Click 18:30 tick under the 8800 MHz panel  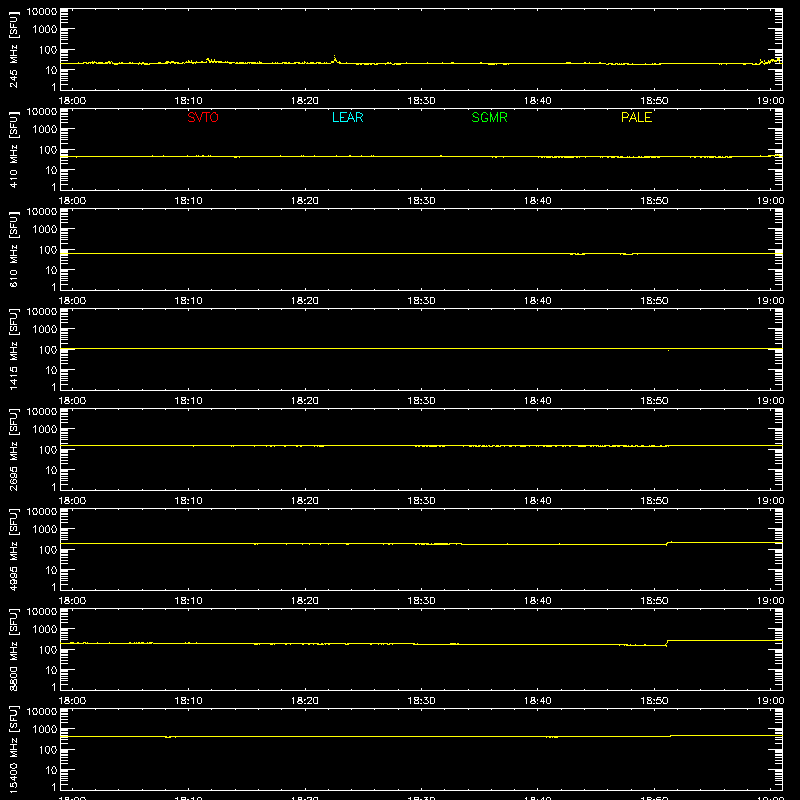[421, 701]
